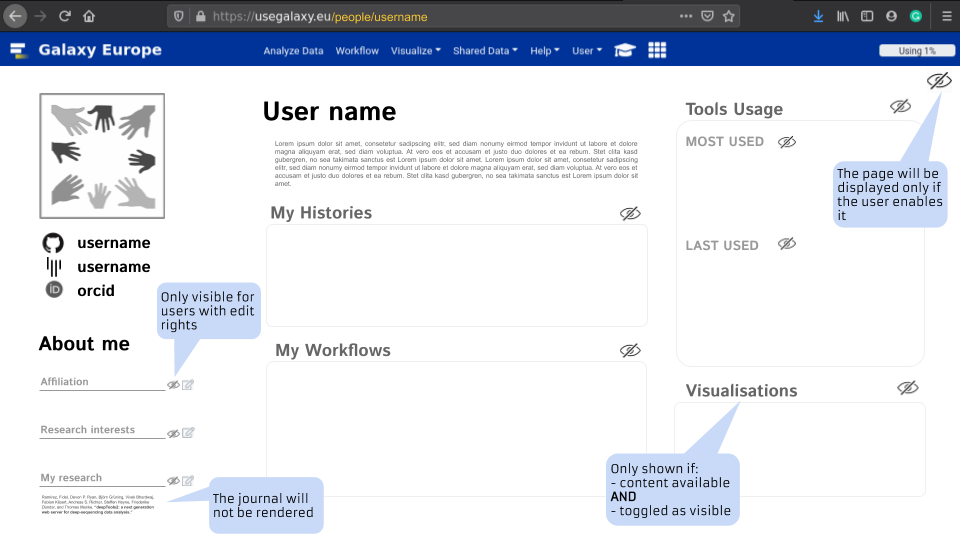Screen dimensions: 960x540
Task: Click the browser forward arrow
Action: [x=40, y=16]
